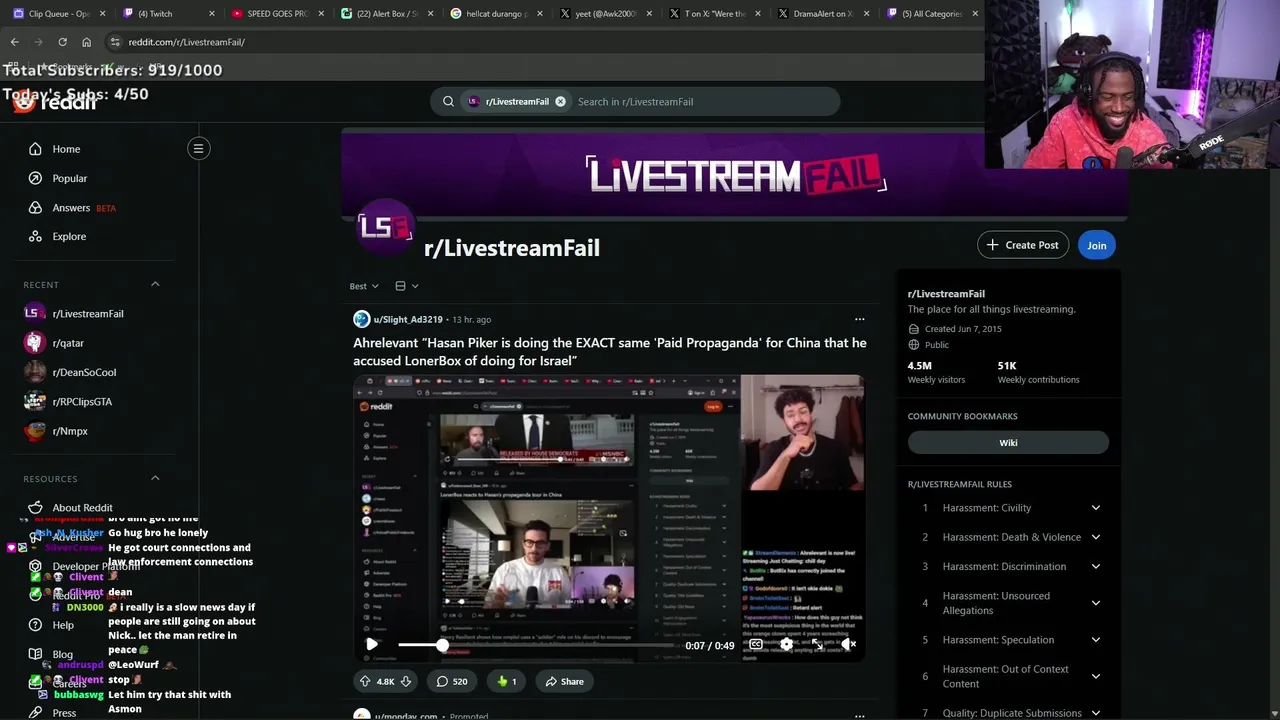Viewport: 1280px width, 720px height.
Task: Open video settings gear
Action: pyautogui.click(x=787, y=645)
